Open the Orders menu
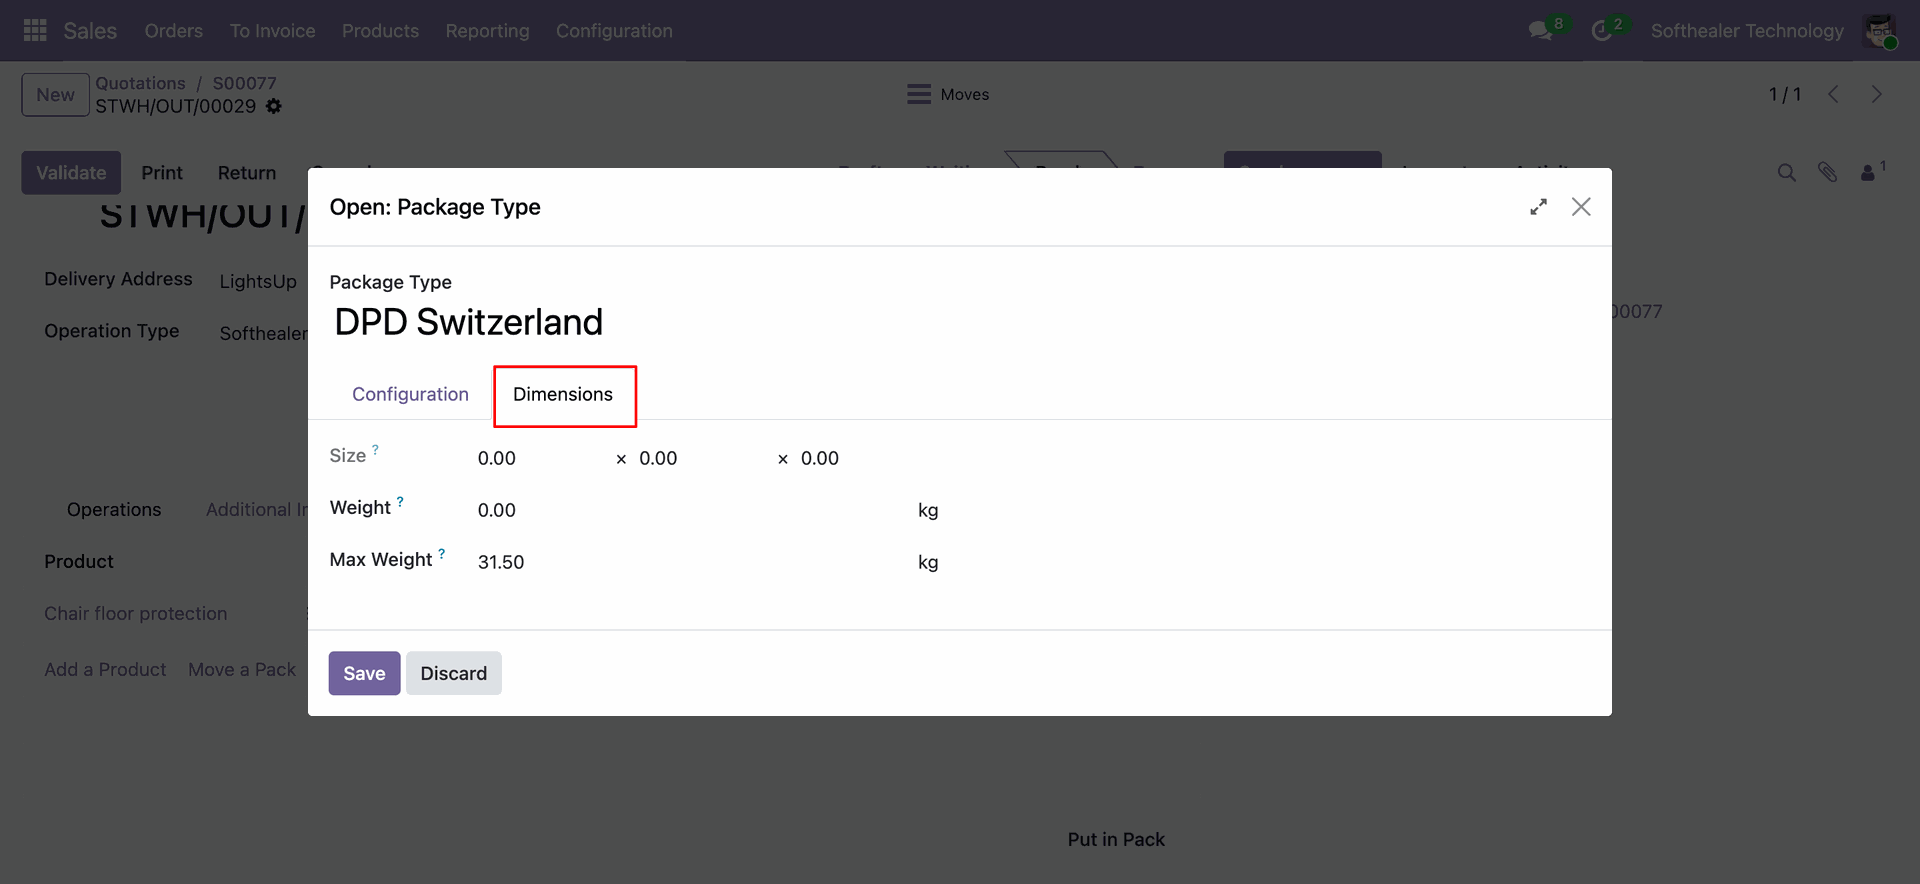The image size is (1920, 884). pos(174,31)
